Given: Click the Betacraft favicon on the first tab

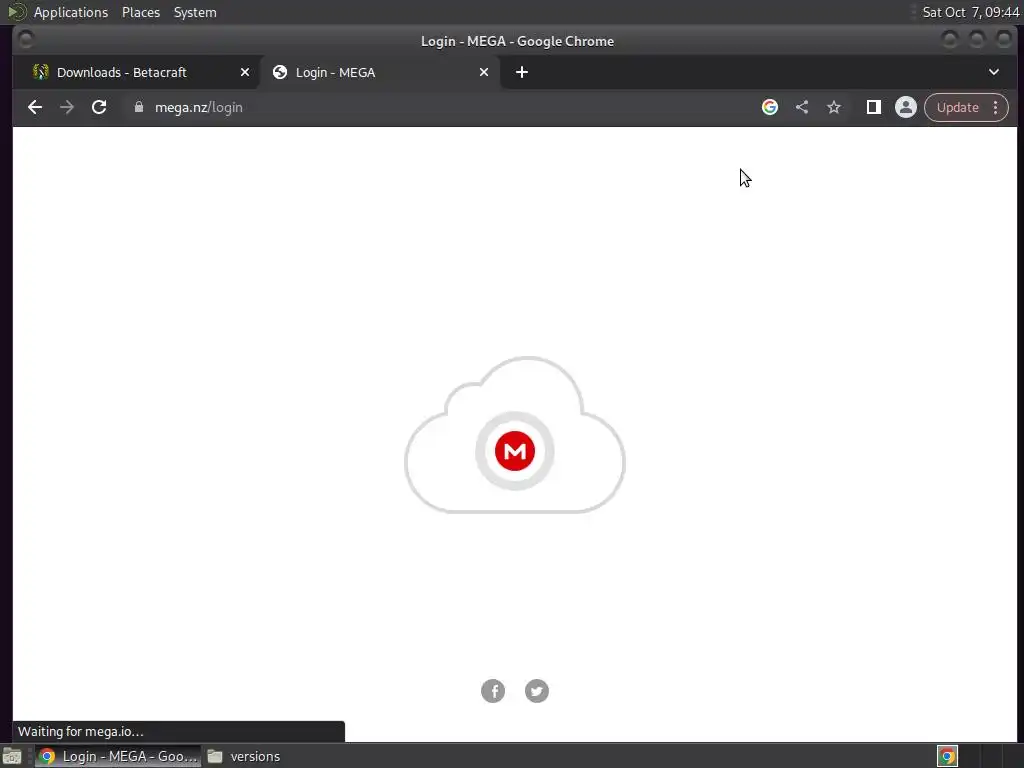Looking at the screenshot, I should coord(40,72).
